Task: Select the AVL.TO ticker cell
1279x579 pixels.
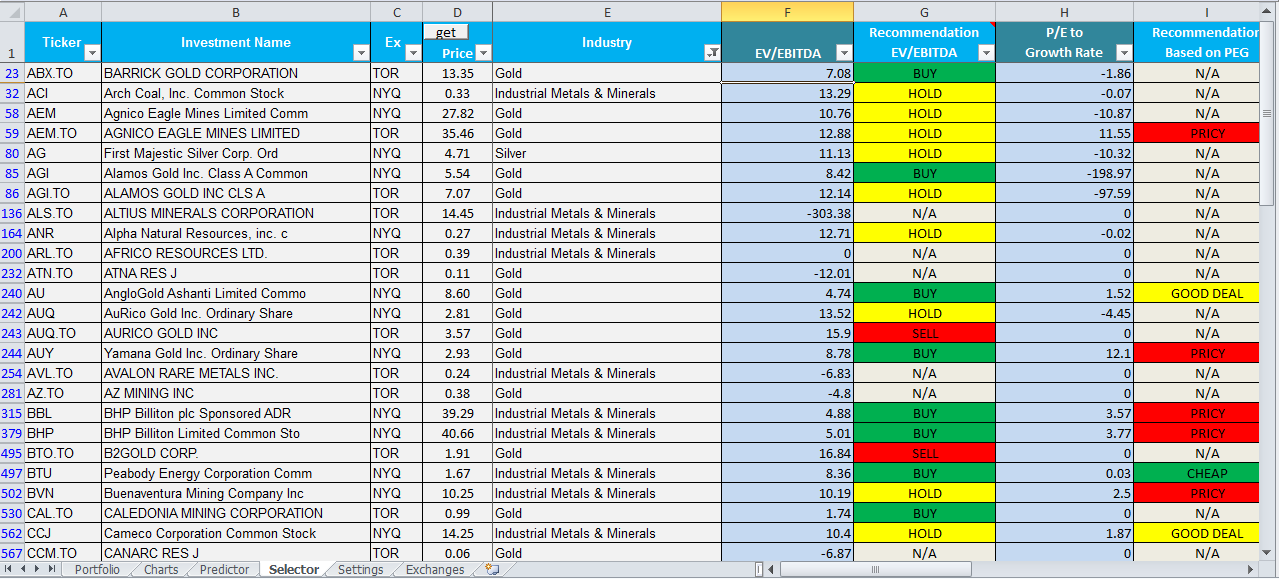Action: (63, 373)
